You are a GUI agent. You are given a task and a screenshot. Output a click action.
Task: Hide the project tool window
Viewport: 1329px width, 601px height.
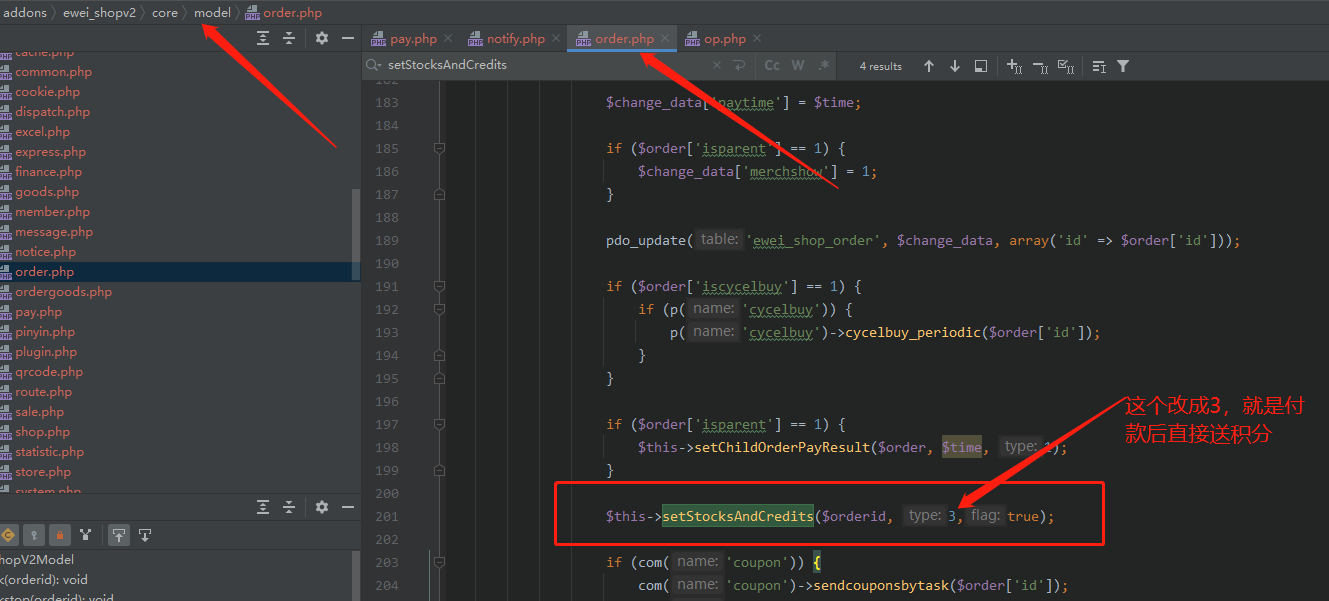click(348, 38)
